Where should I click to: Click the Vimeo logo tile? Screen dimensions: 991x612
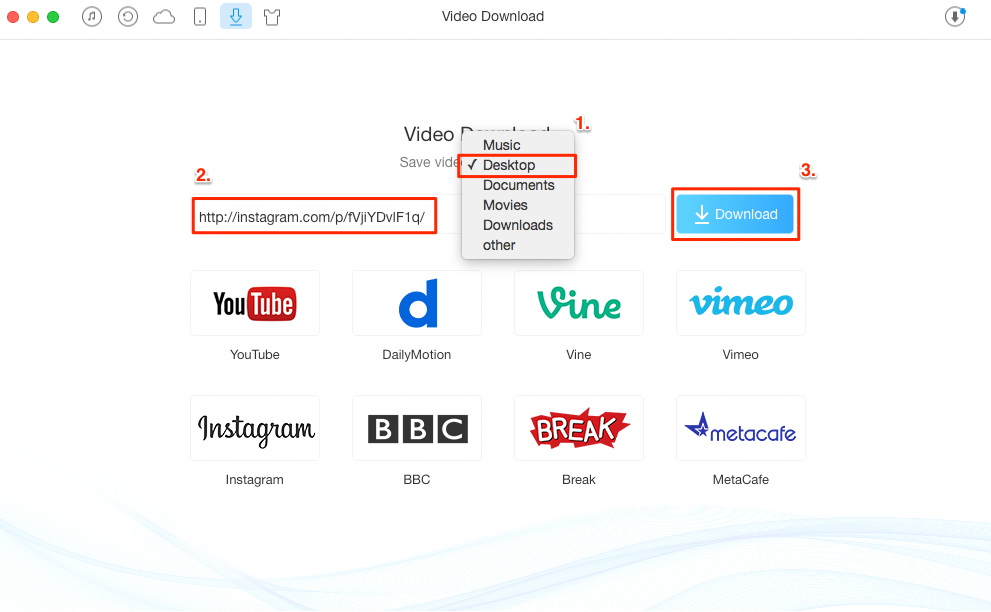tap(741, 303)
